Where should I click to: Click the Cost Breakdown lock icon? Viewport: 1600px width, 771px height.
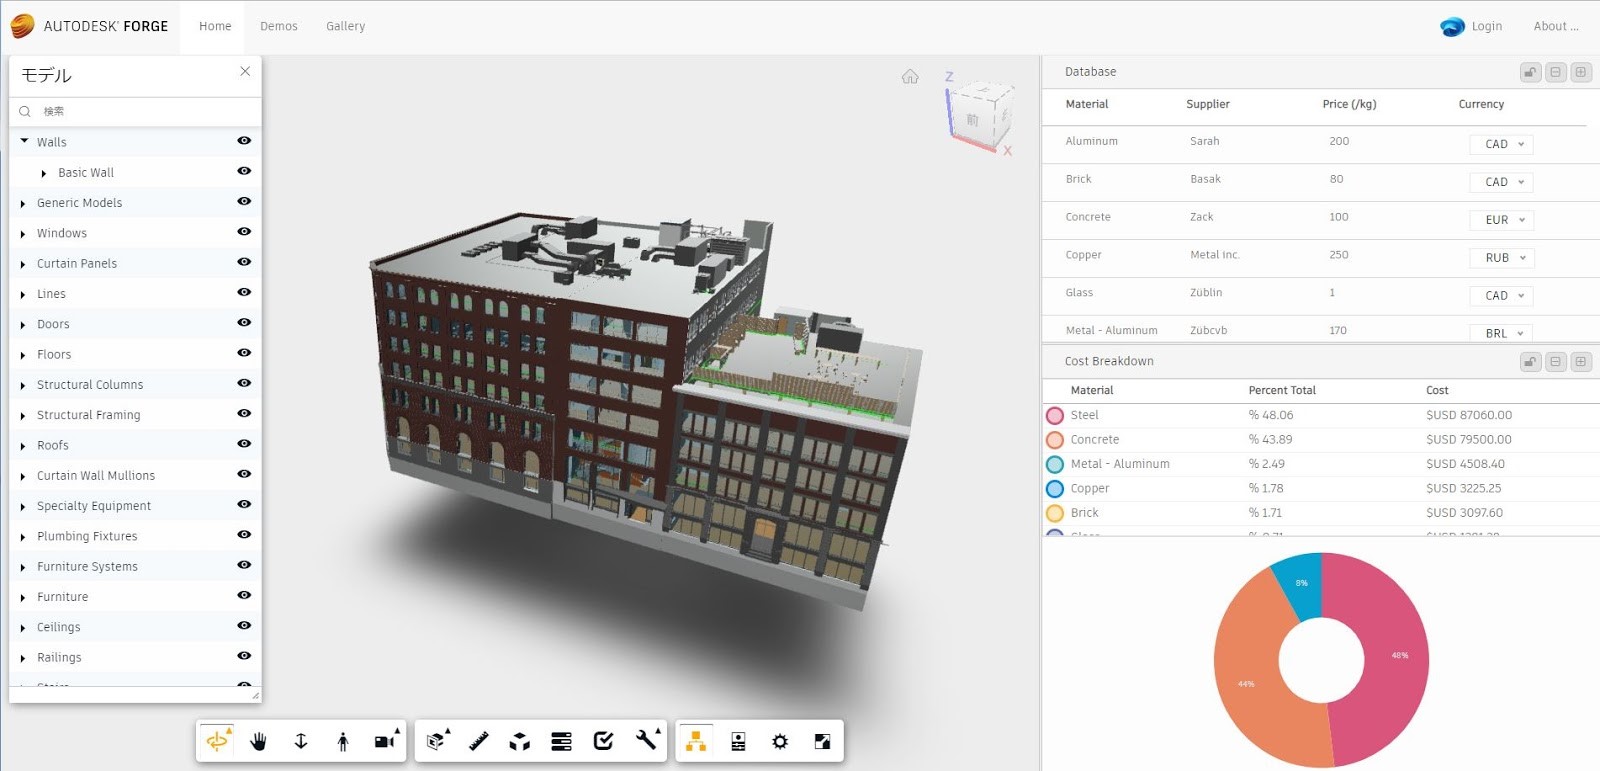pos(1531,362)
